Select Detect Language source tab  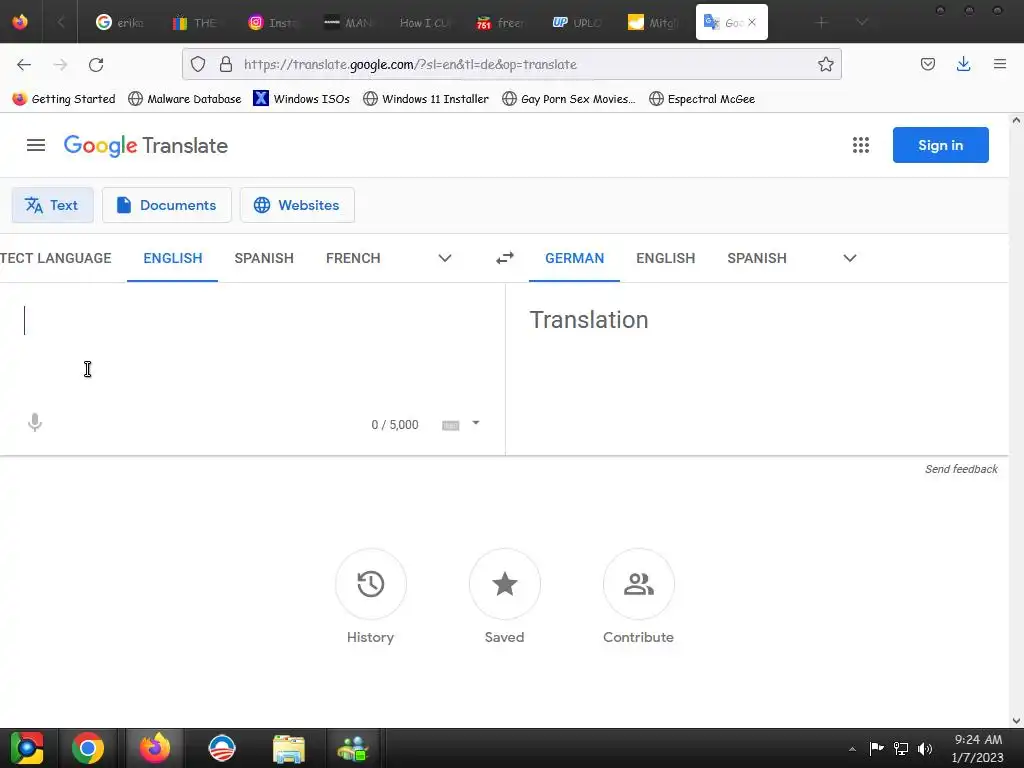(x=56, y=258)
